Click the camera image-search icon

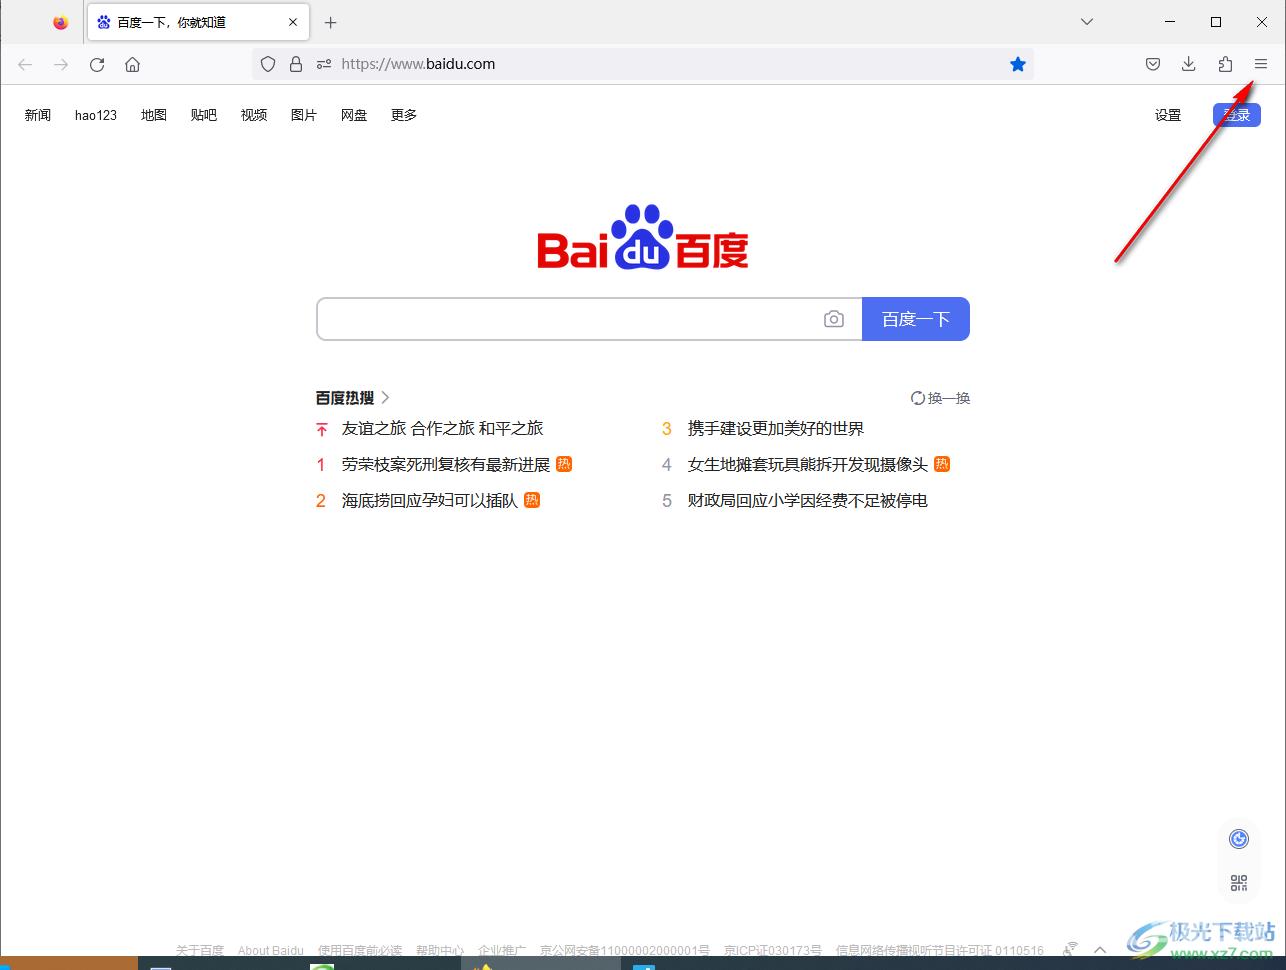click(834, 319)
